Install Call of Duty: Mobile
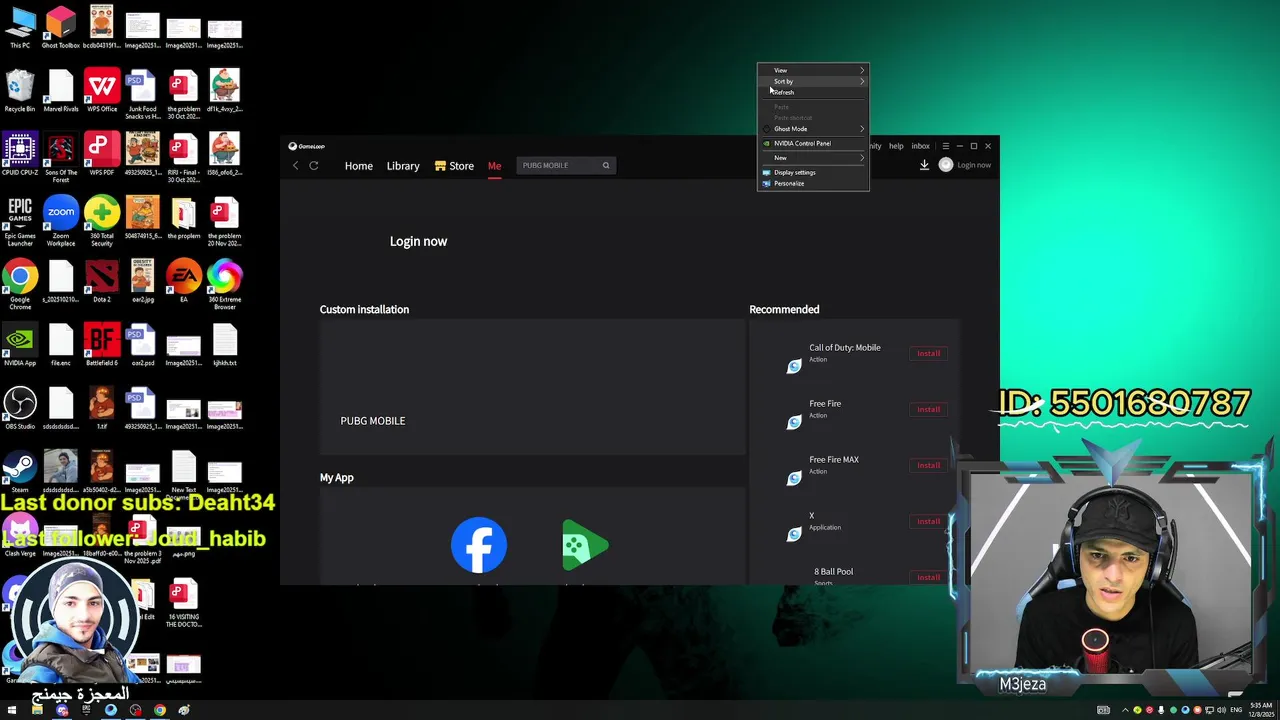Viewport: 1280px width, 720px height. tap(929, 354)
